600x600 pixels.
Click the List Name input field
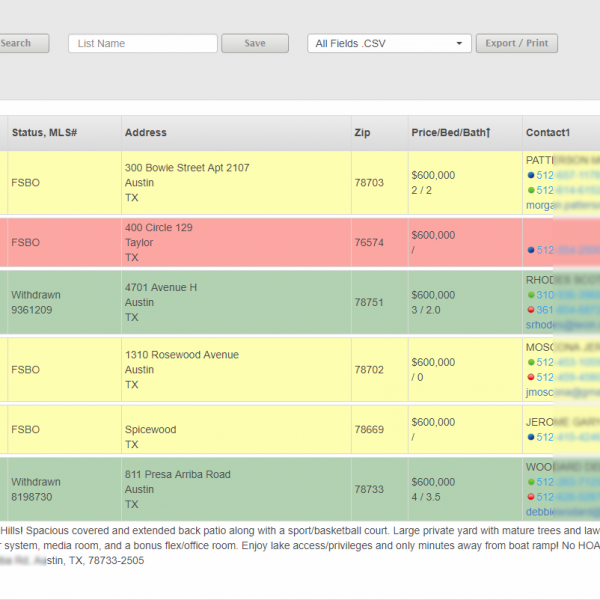click(143, 44)
